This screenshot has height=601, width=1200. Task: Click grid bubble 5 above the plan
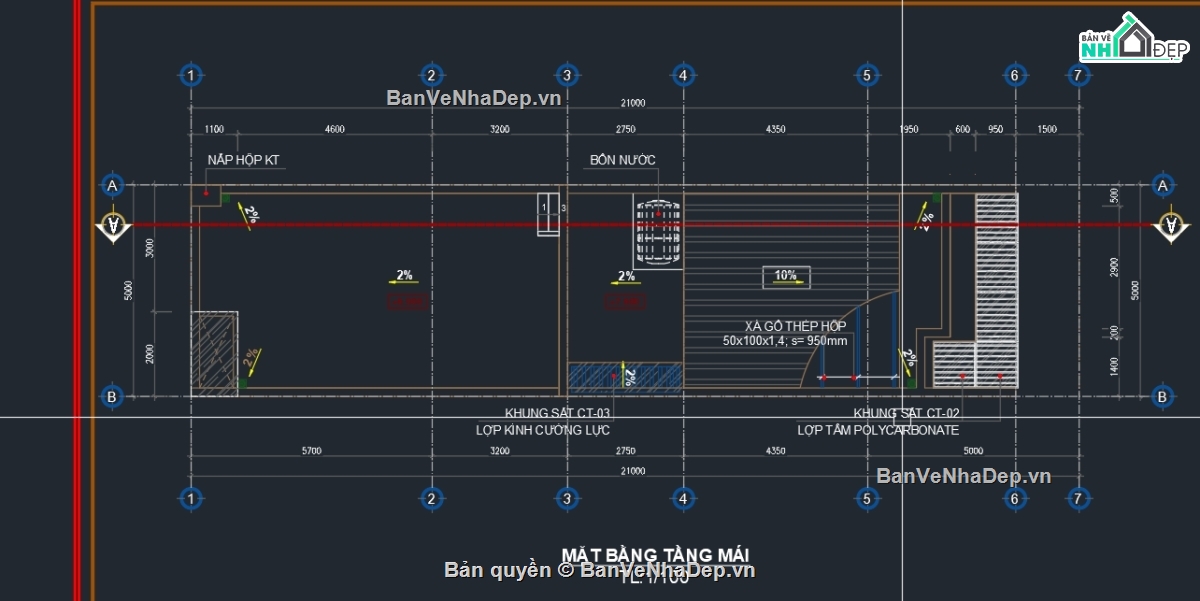[x=866, y=75]
